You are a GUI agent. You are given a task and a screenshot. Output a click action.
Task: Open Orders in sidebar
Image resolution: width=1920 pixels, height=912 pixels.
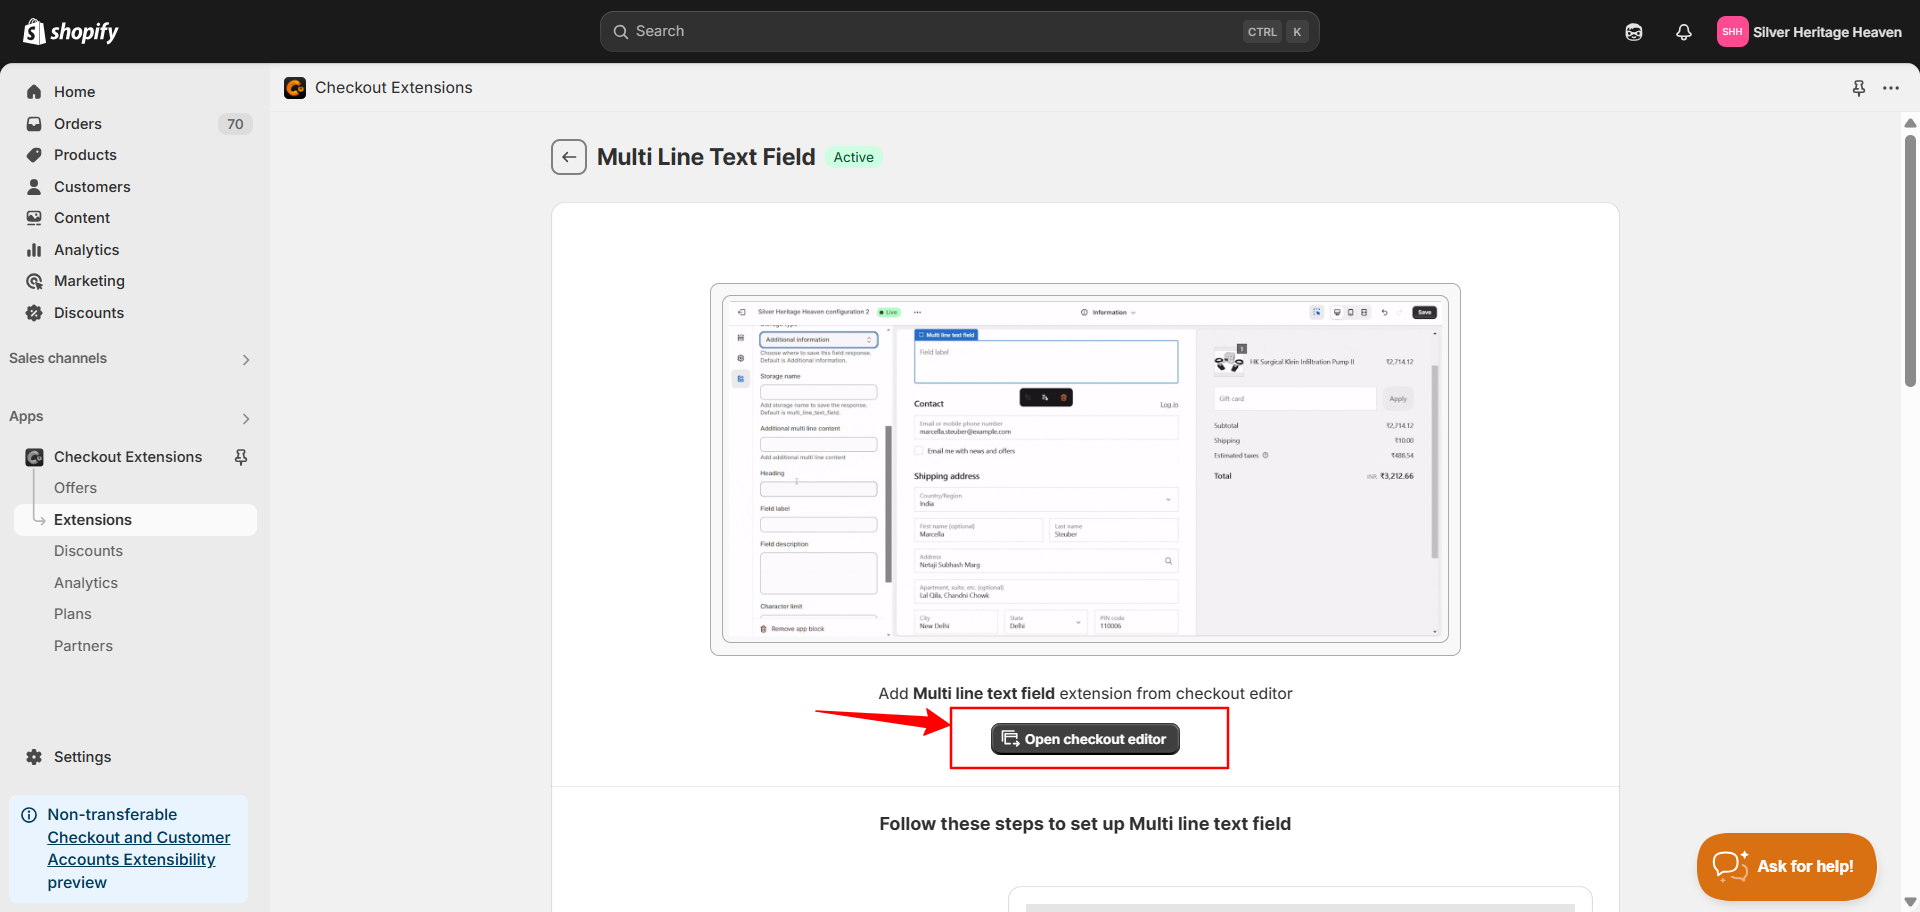tap(78, 124)
